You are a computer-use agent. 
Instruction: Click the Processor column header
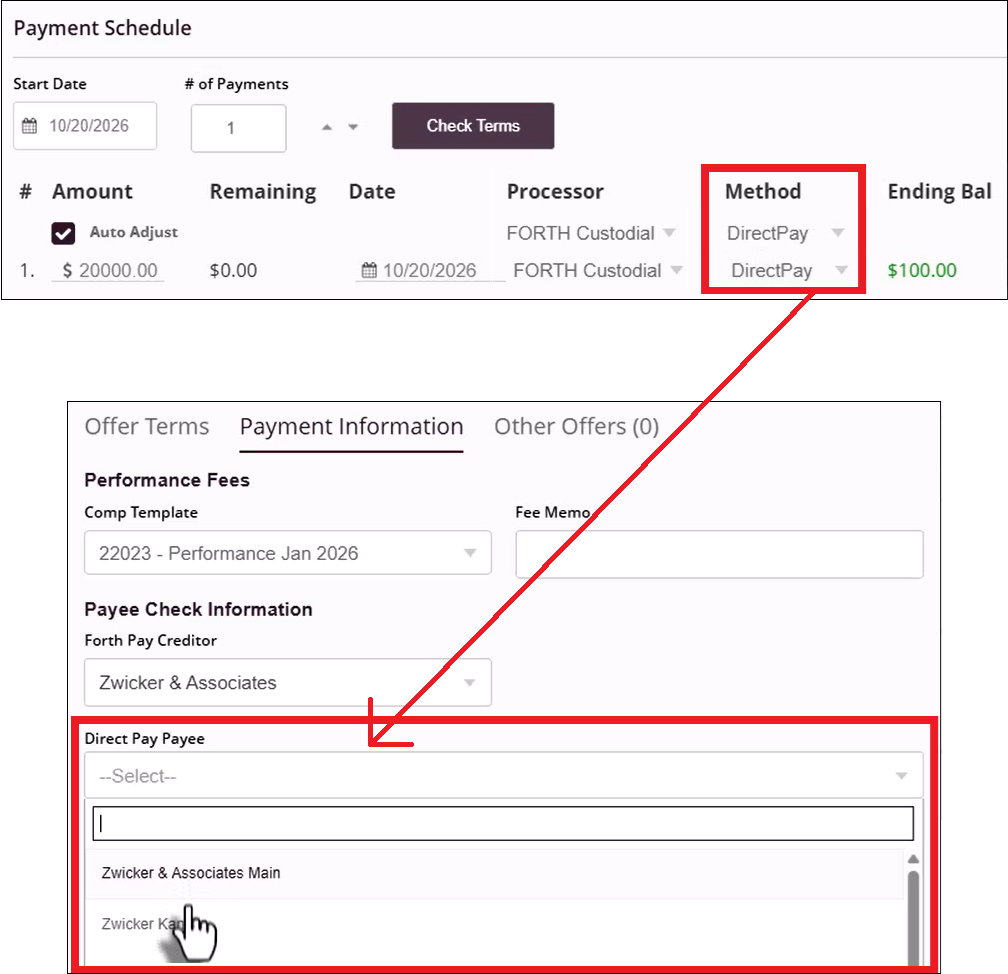pos(555,192)
